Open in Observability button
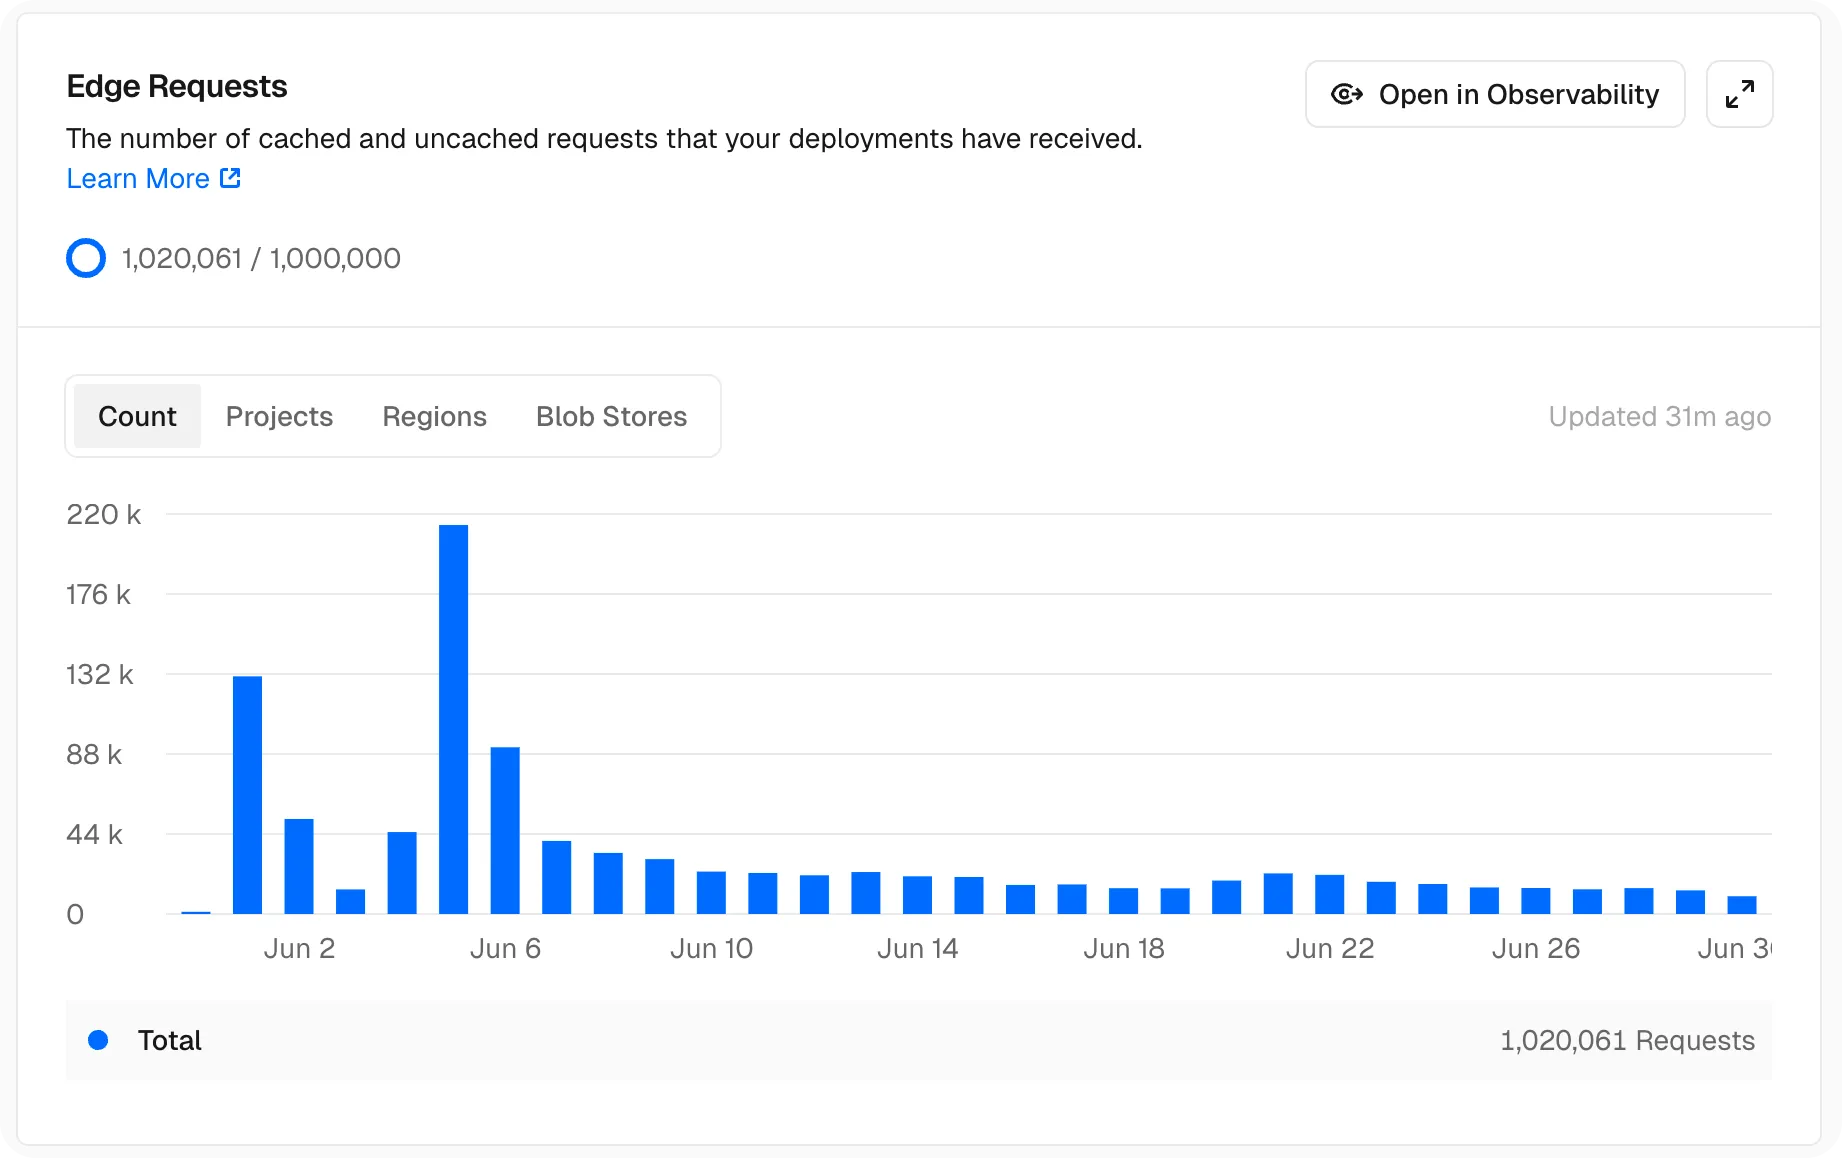This screenshot has height=1158, width=1842. [1495, 94]
